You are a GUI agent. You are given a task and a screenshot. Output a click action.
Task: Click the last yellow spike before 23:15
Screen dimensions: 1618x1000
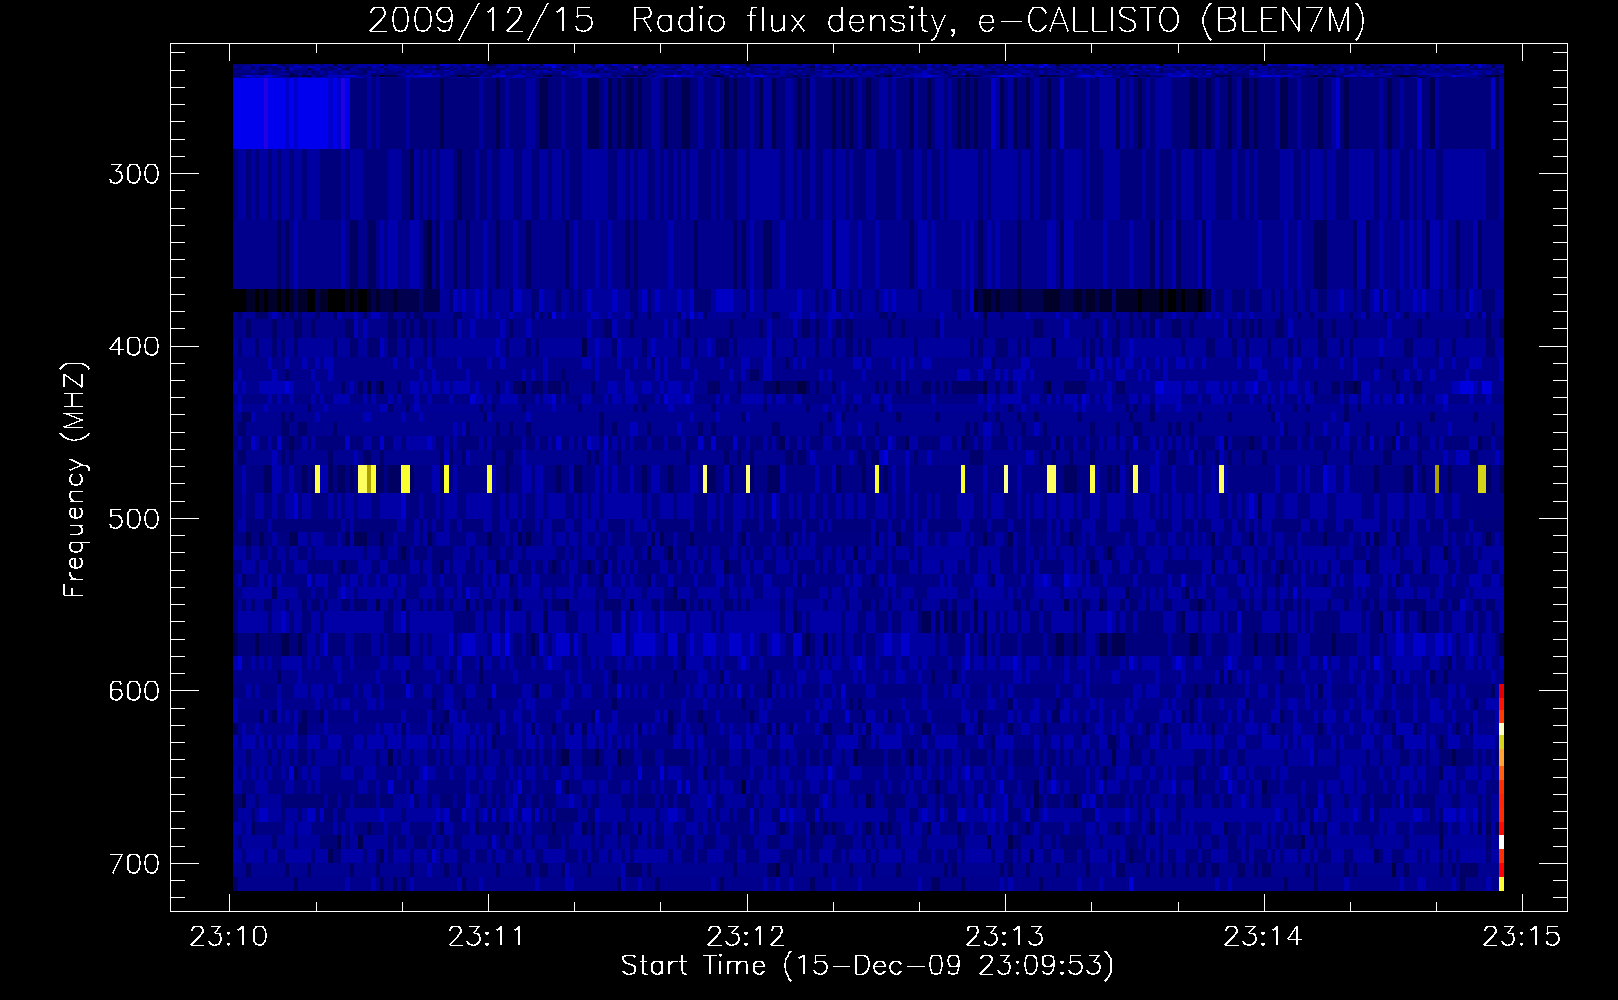click(x=1482, y=479)
